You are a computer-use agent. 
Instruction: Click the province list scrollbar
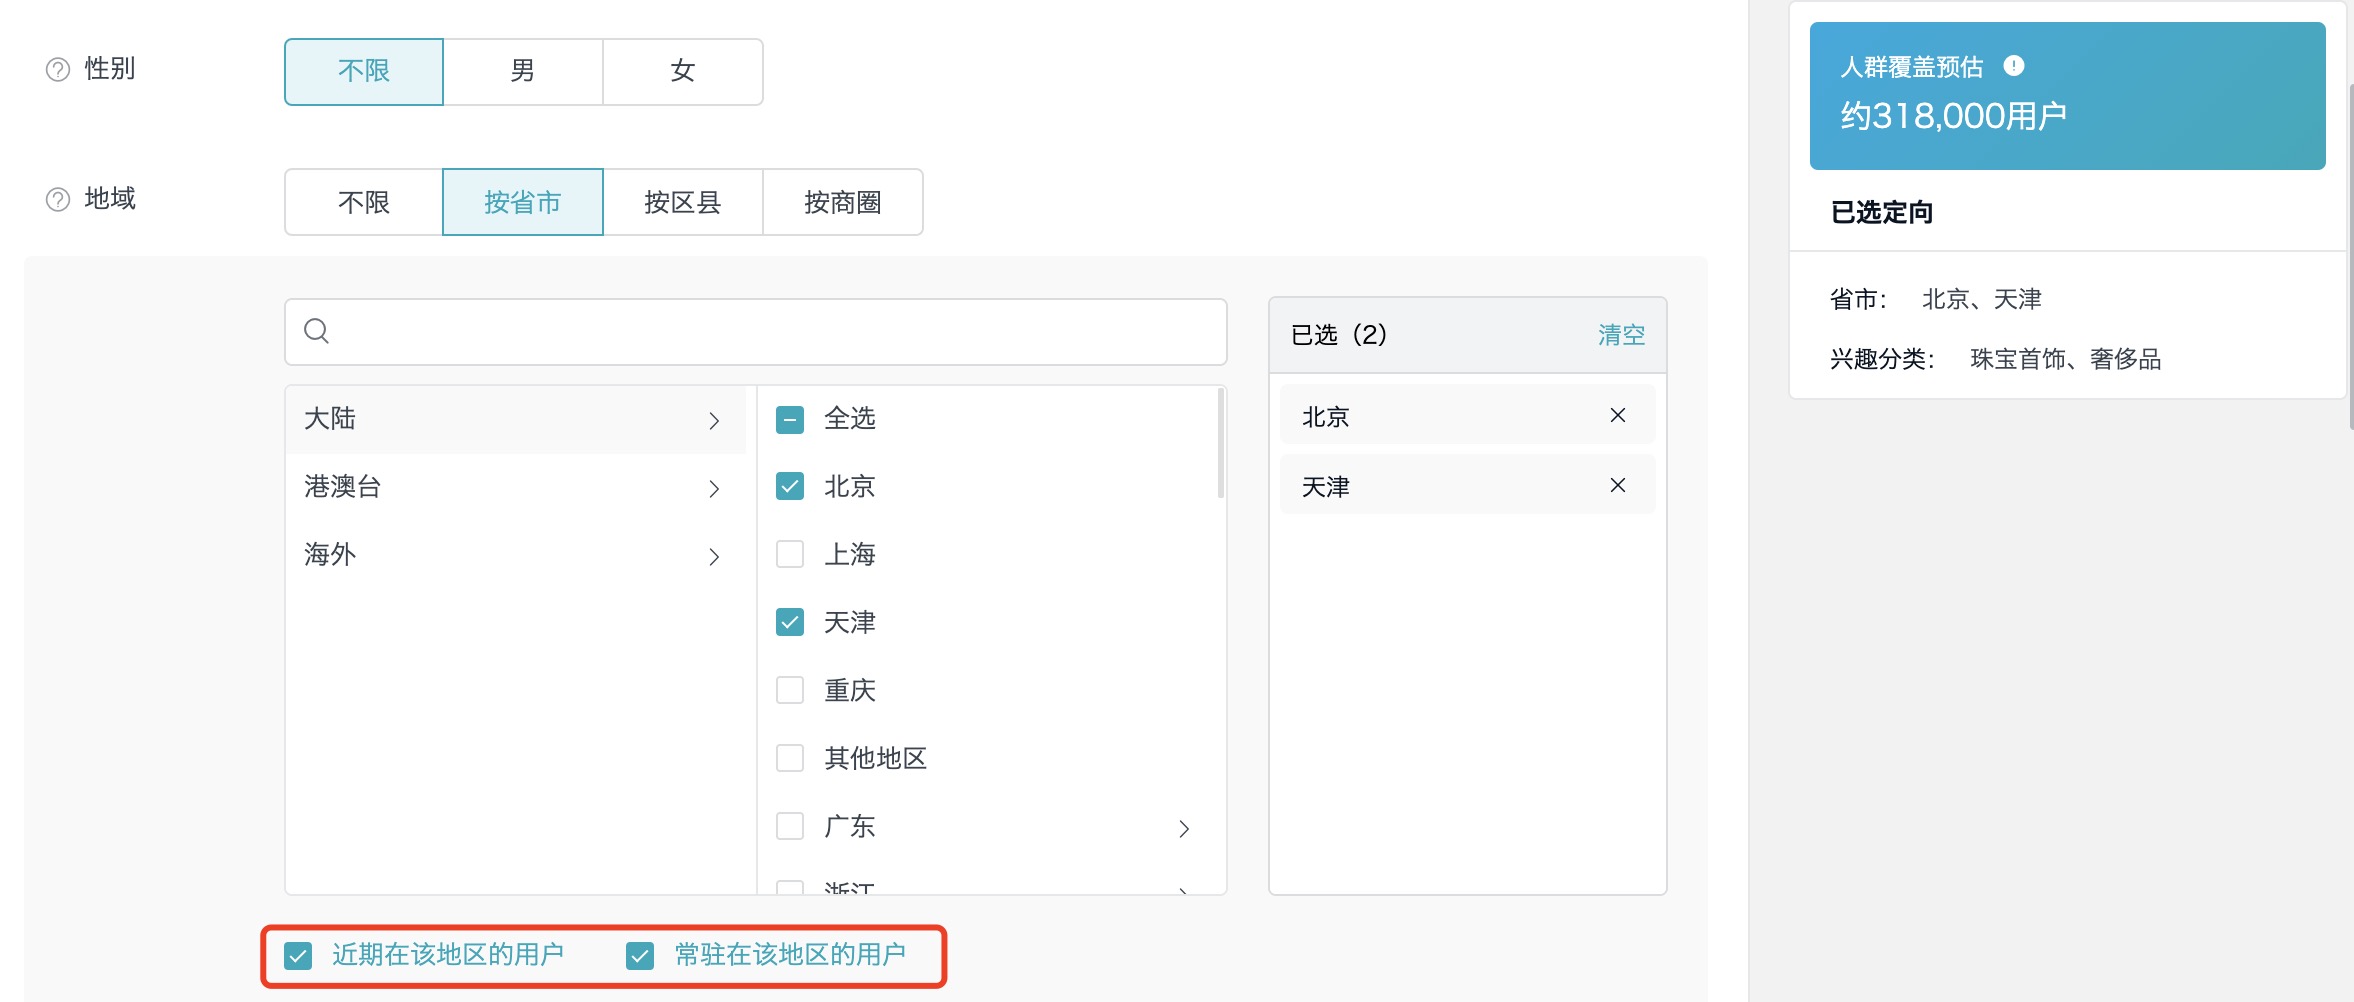click(x=1221, y=443)
